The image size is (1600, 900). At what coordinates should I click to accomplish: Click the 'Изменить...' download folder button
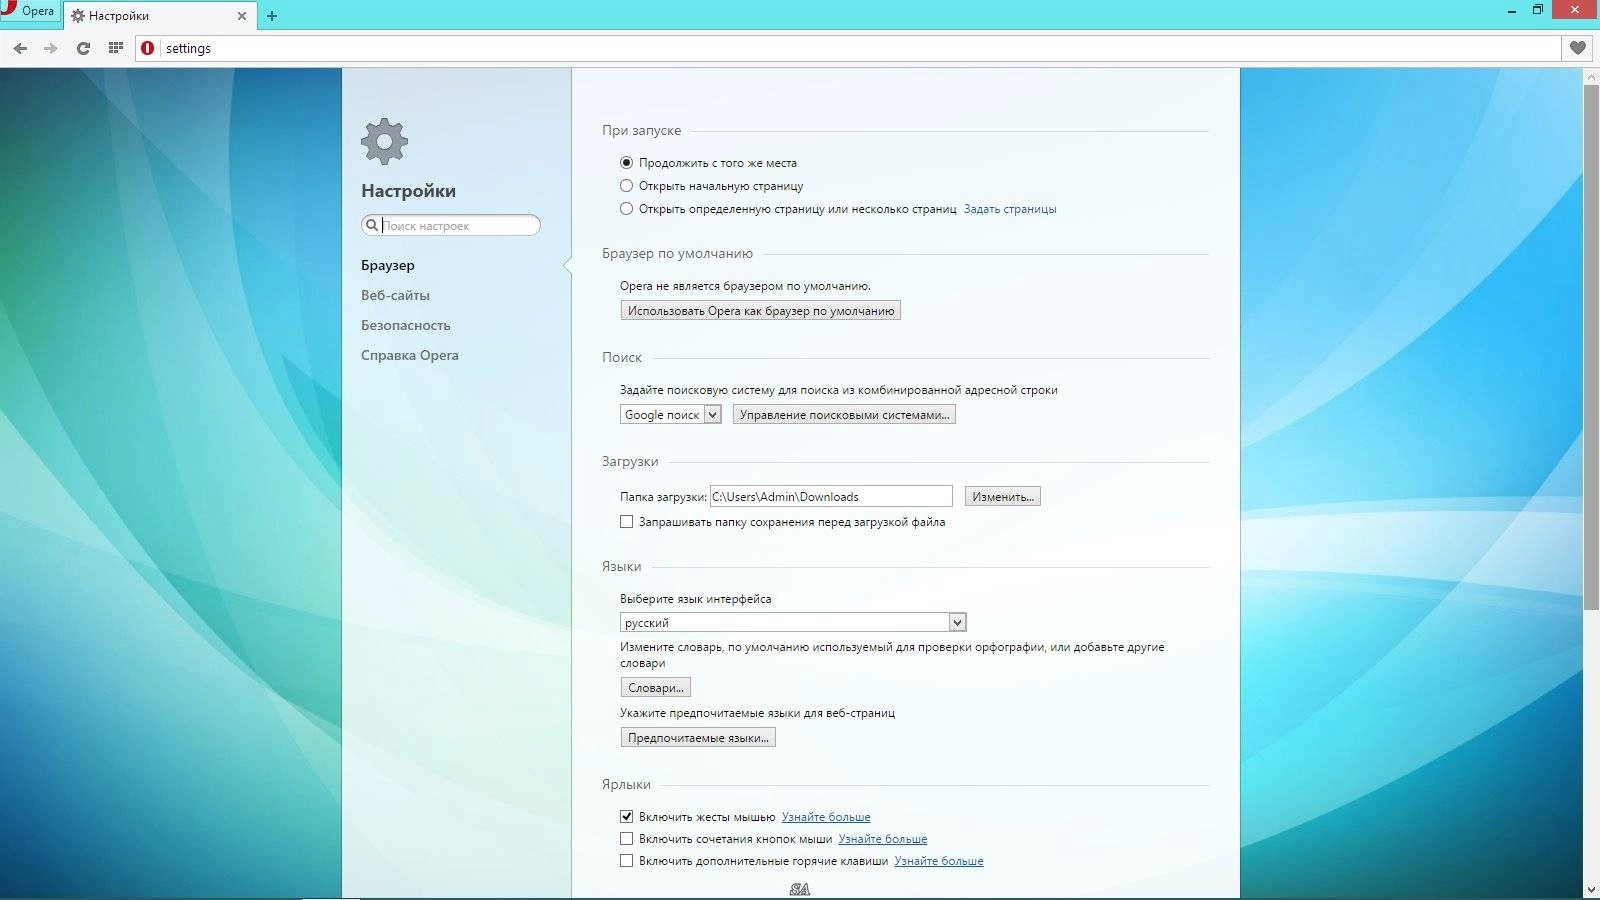[x=1003, y=496]
